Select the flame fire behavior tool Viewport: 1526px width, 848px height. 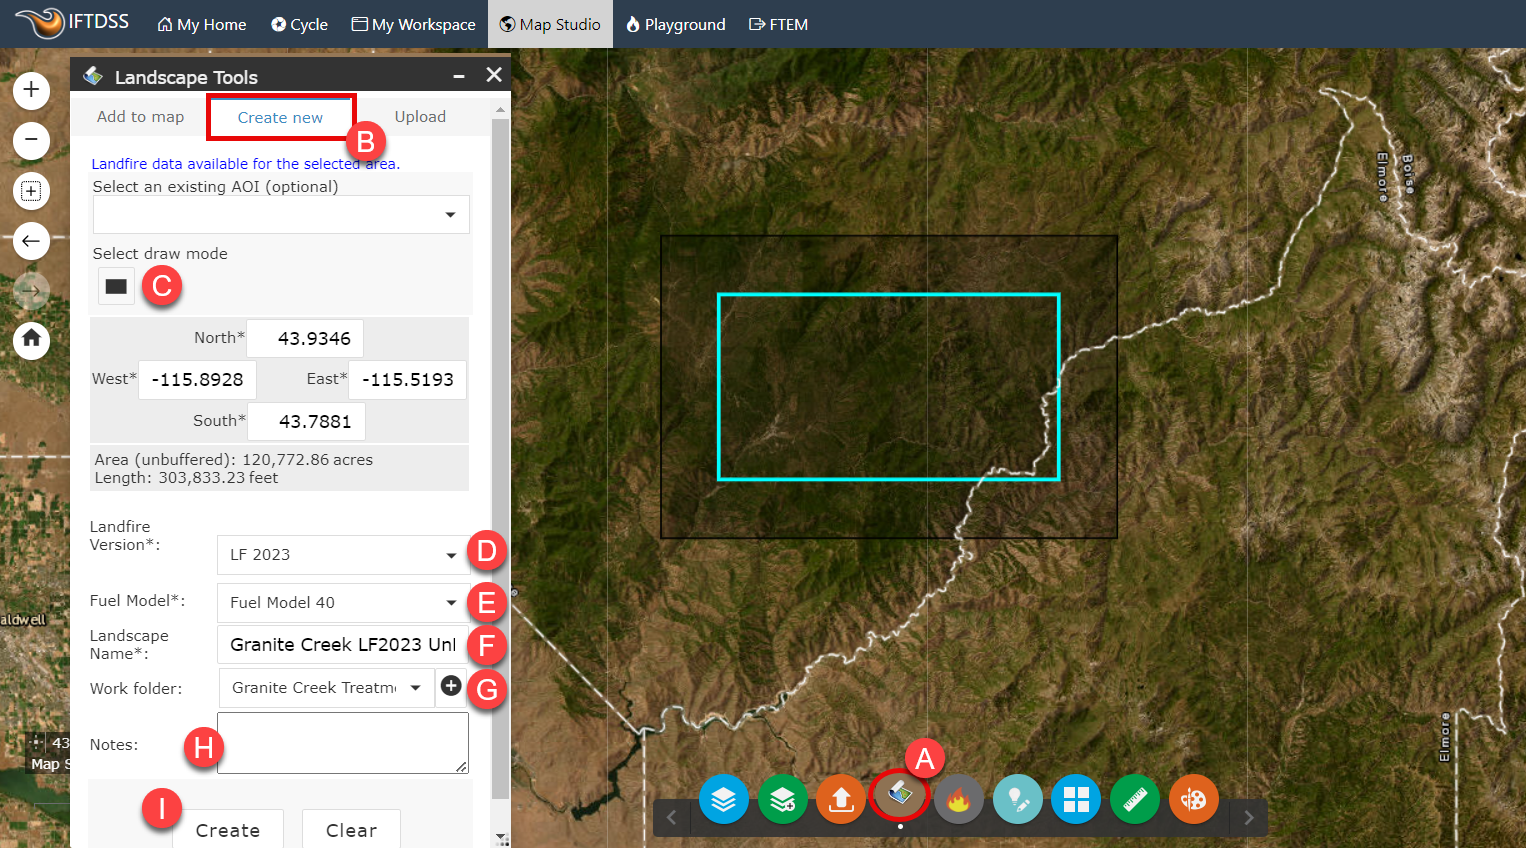pyautogui.click(x=958, y=799)
